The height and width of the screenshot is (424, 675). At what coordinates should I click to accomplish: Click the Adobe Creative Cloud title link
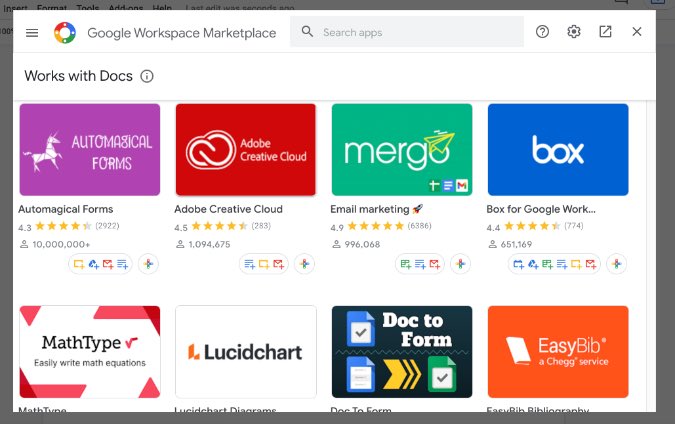[x=228, y=209]
